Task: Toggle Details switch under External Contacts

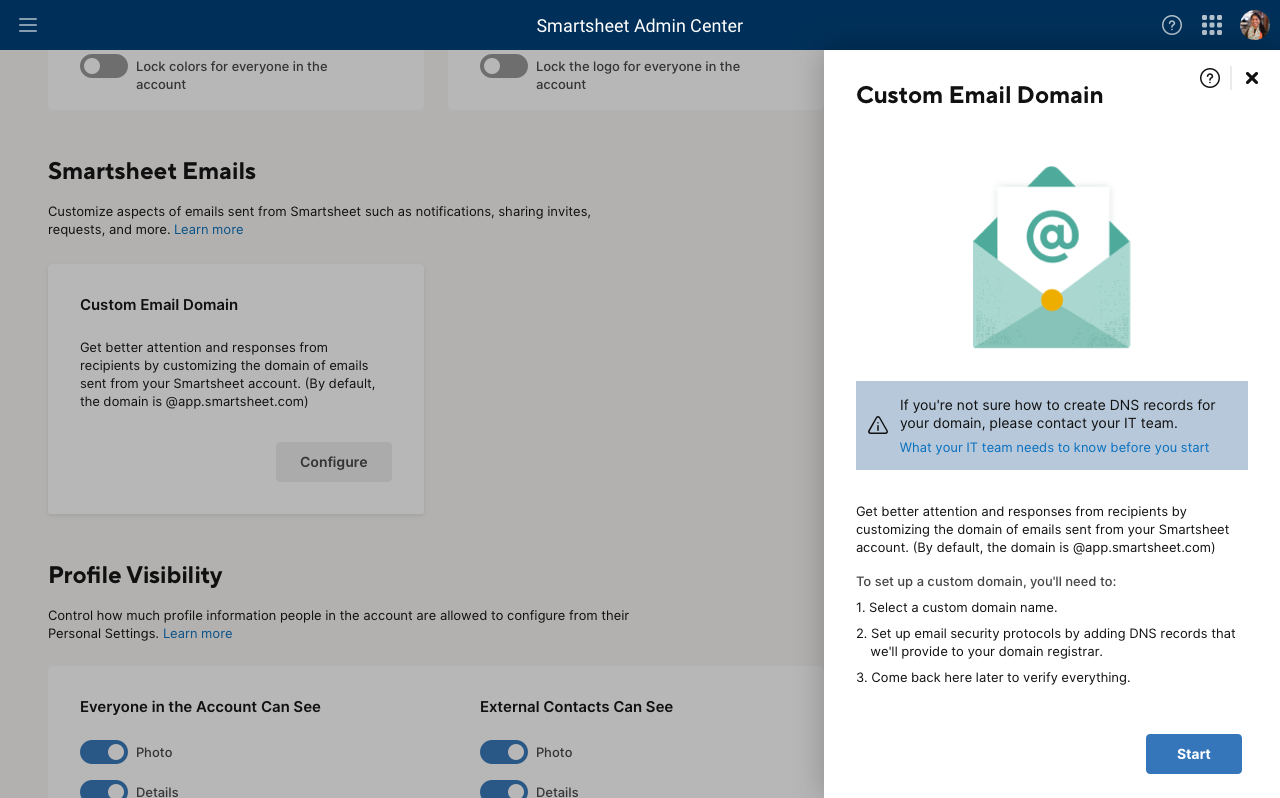Action: pos(504,790)
